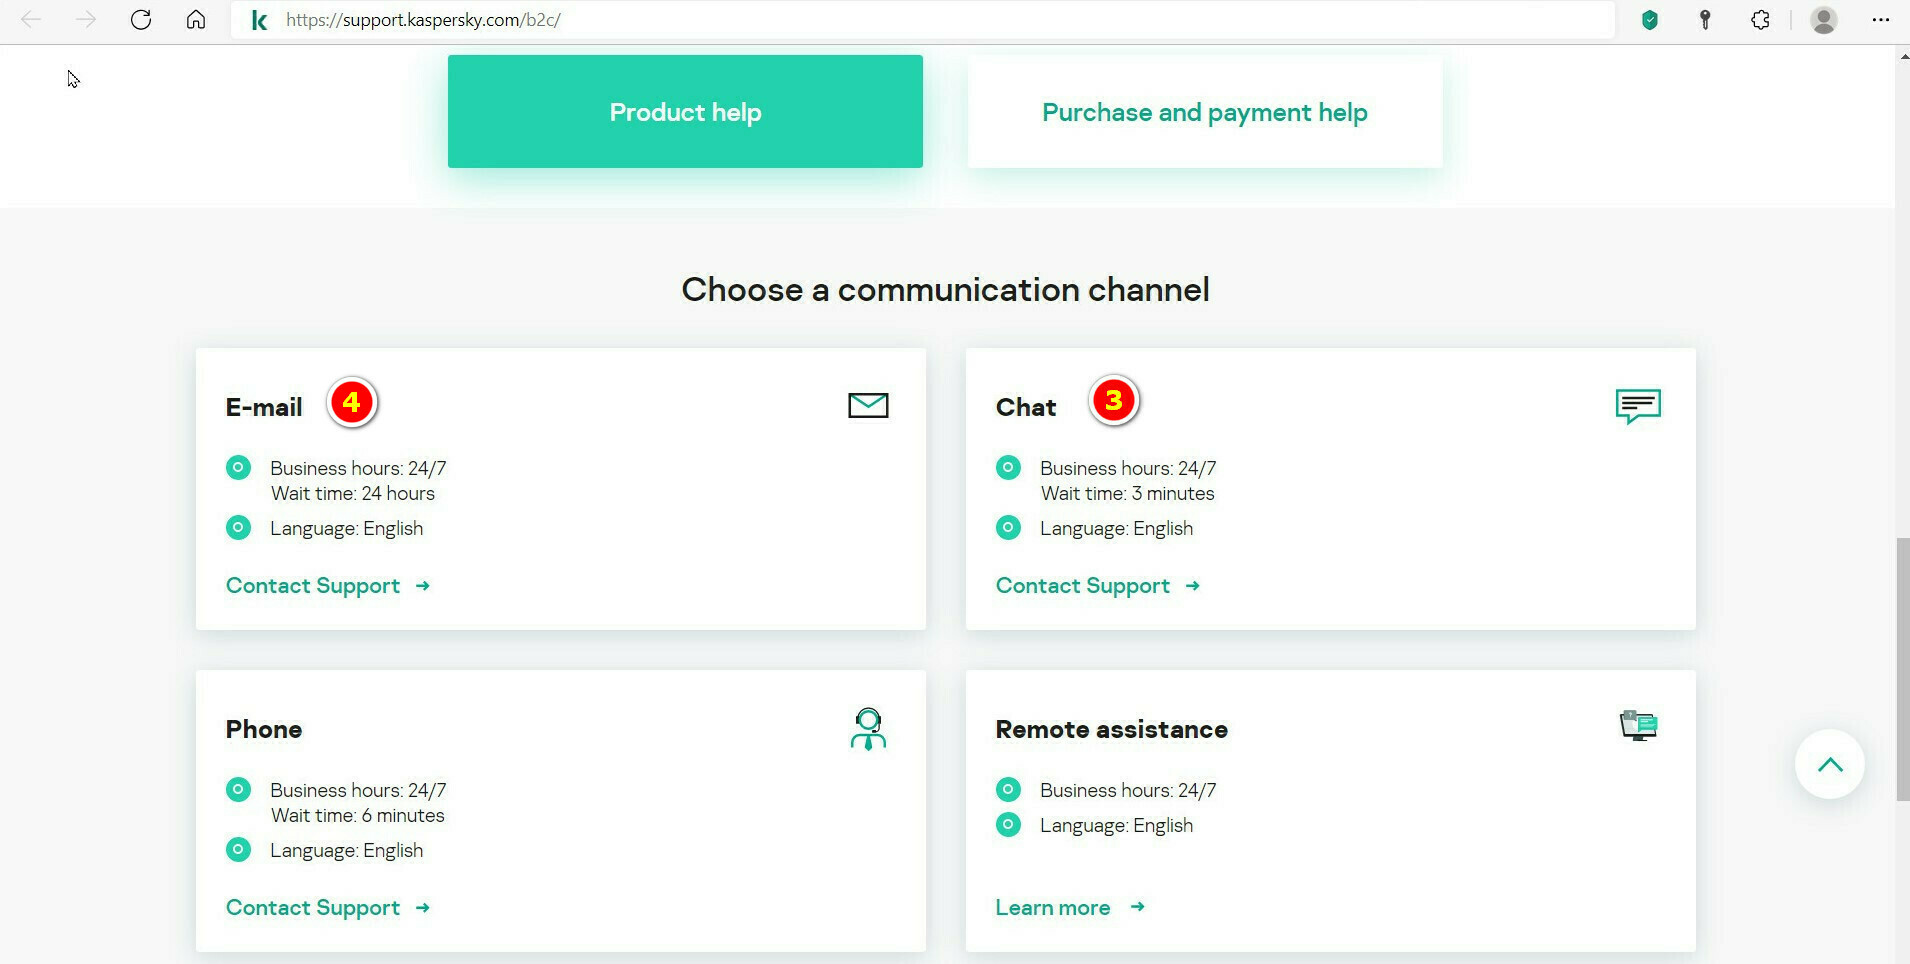The width and height of the screenshot is (1910, 964).
Task: Open Kaspersky shield extension icon
Action: tap(1650, 20)
